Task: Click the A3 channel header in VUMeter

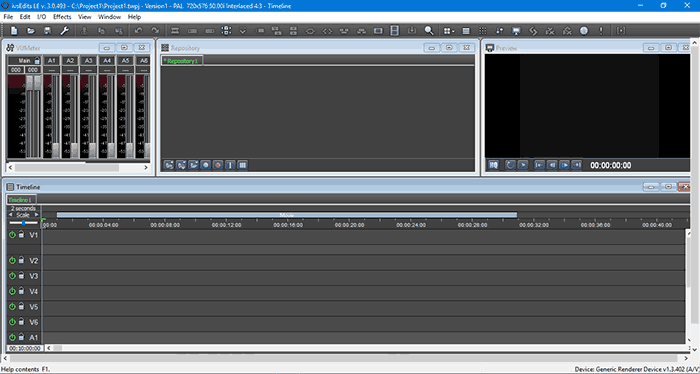Action: 88,60
